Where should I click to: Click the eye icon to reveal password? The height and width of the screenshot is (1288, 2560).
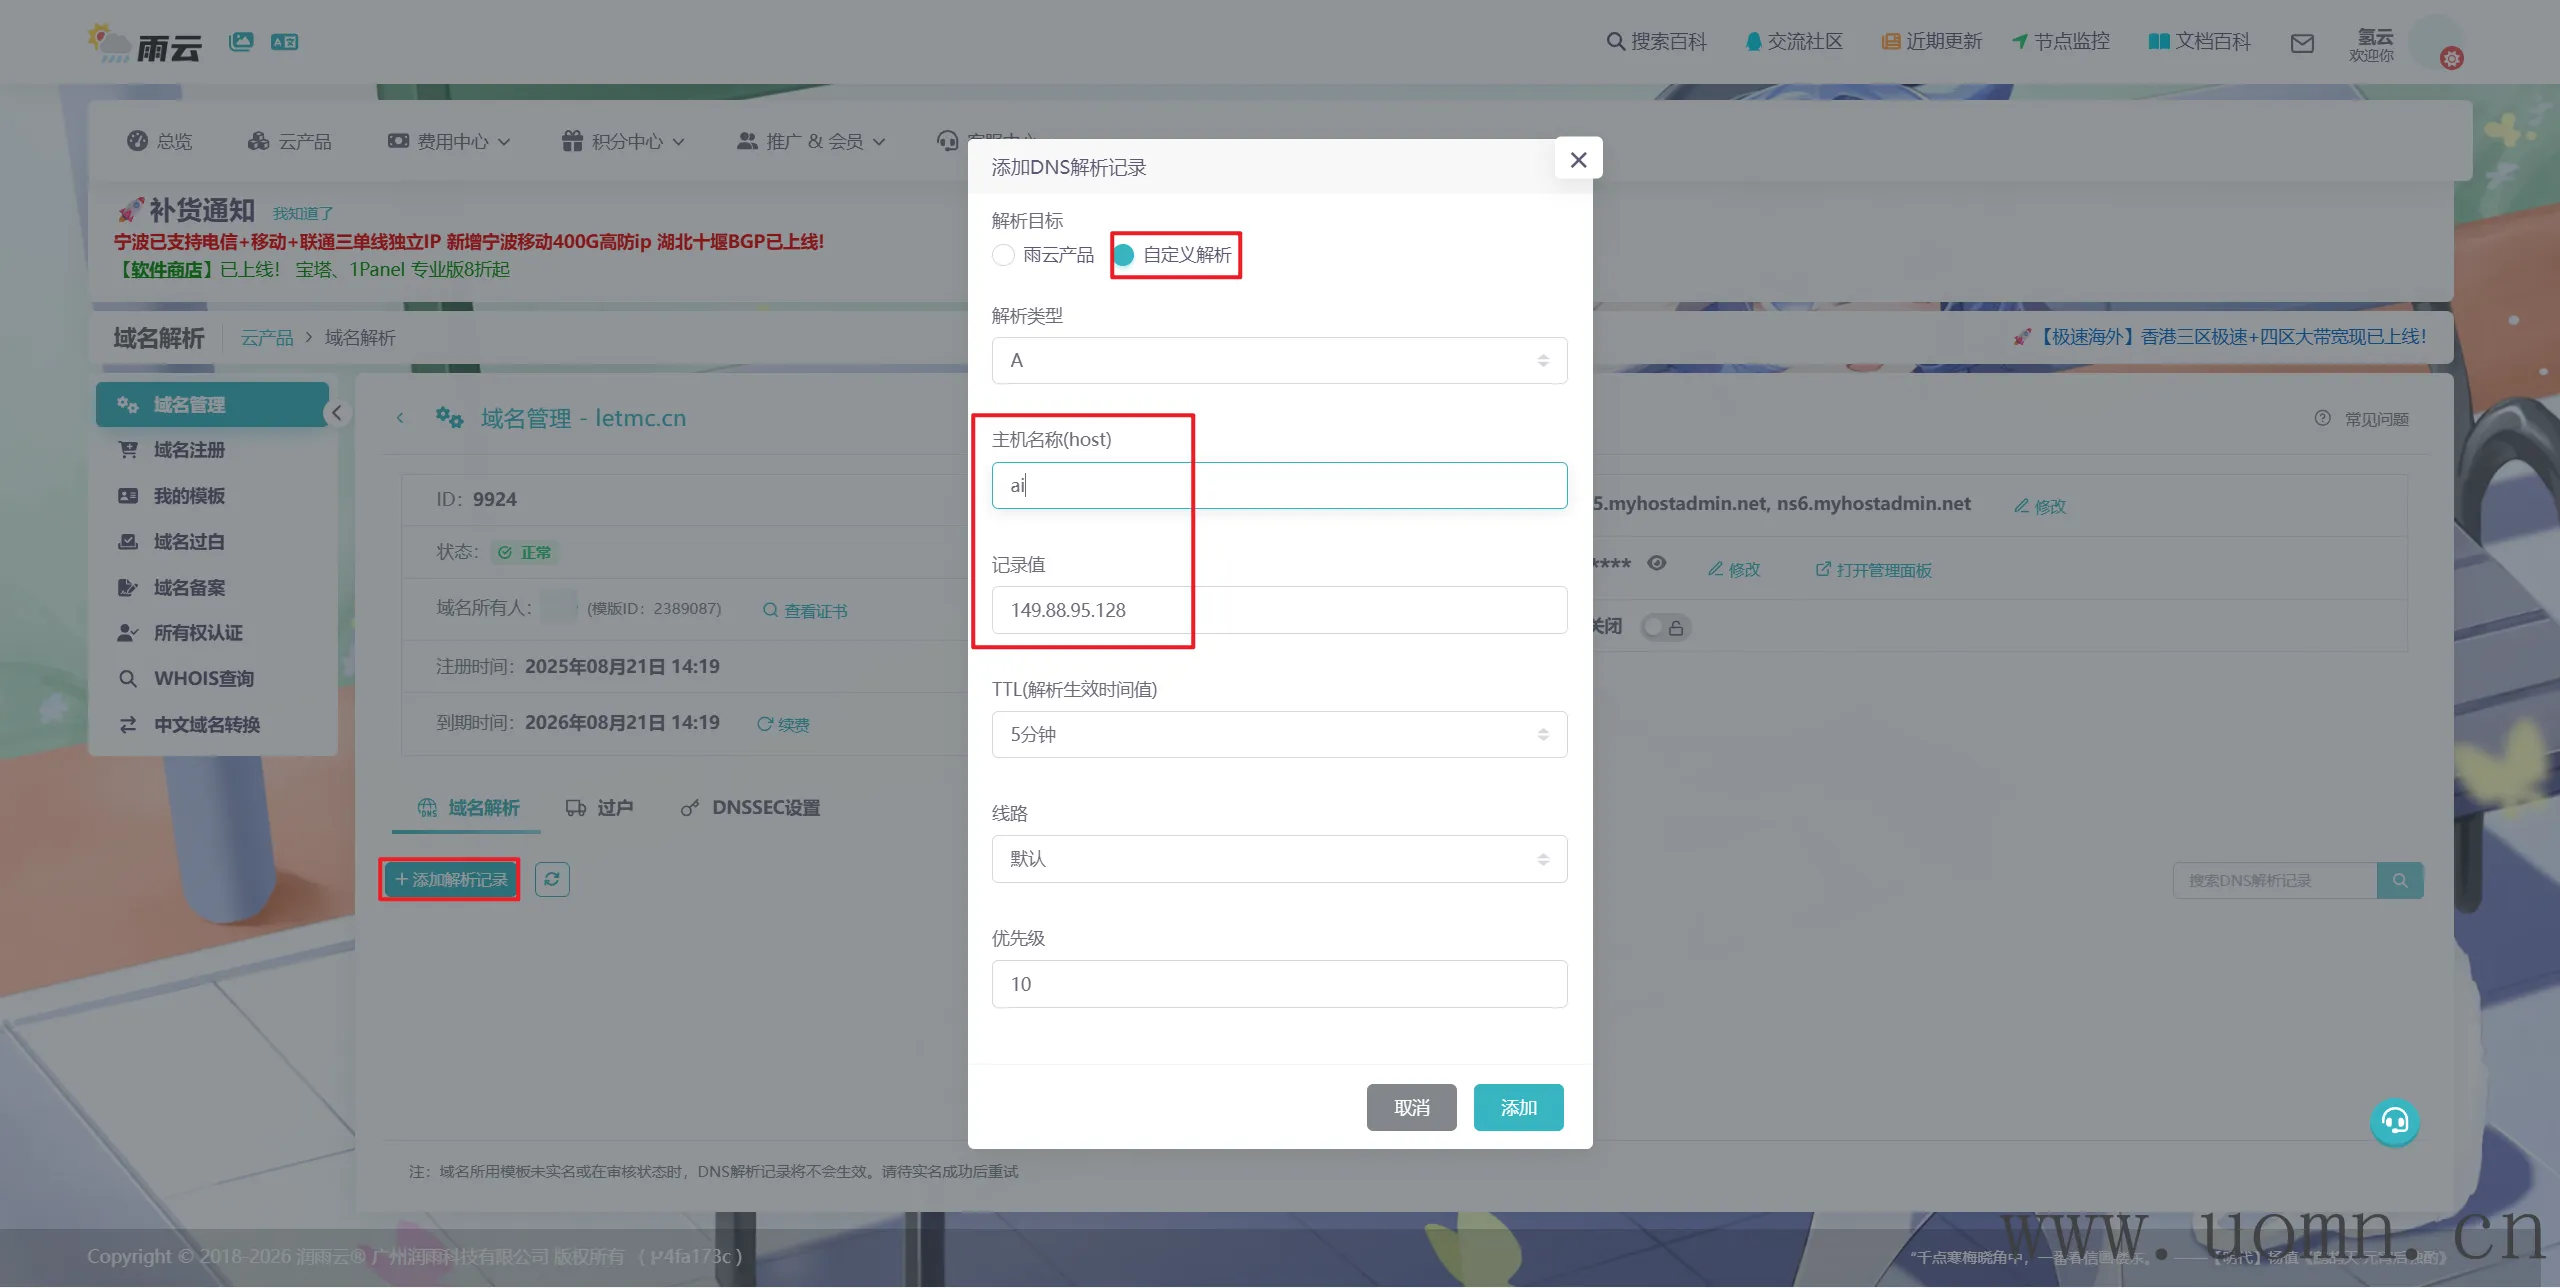(1657, 563)
